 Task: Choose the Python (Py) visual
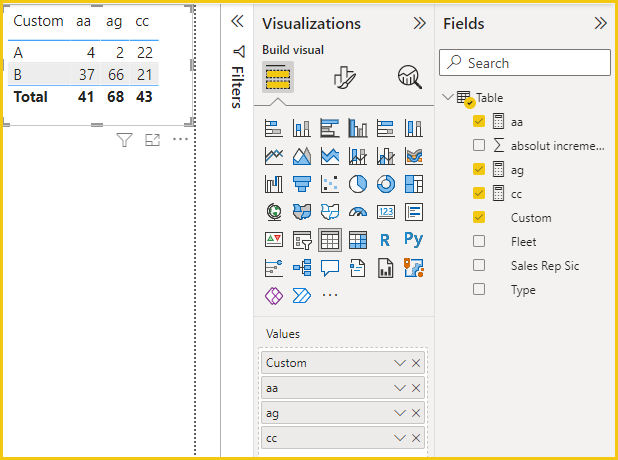(x=413, y=239)
